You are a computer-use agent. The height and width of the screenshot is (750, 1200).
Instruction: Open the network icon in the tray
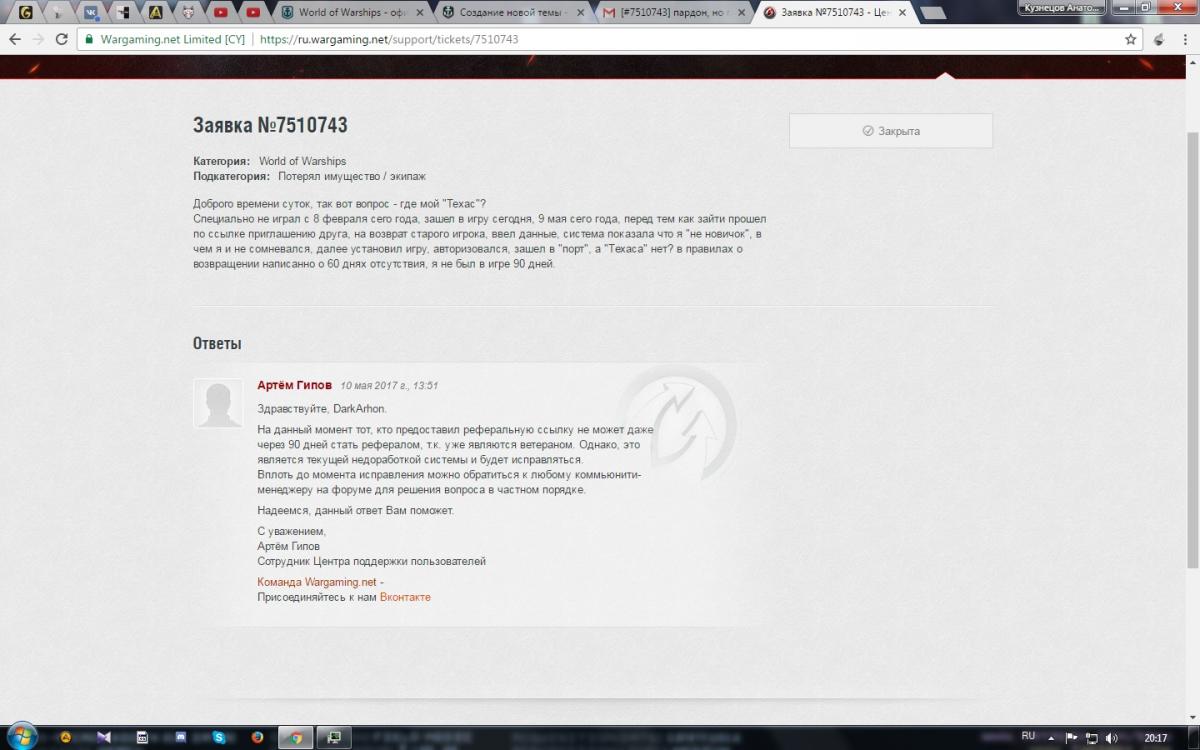pyautogui.click(x=1091, y=738)
